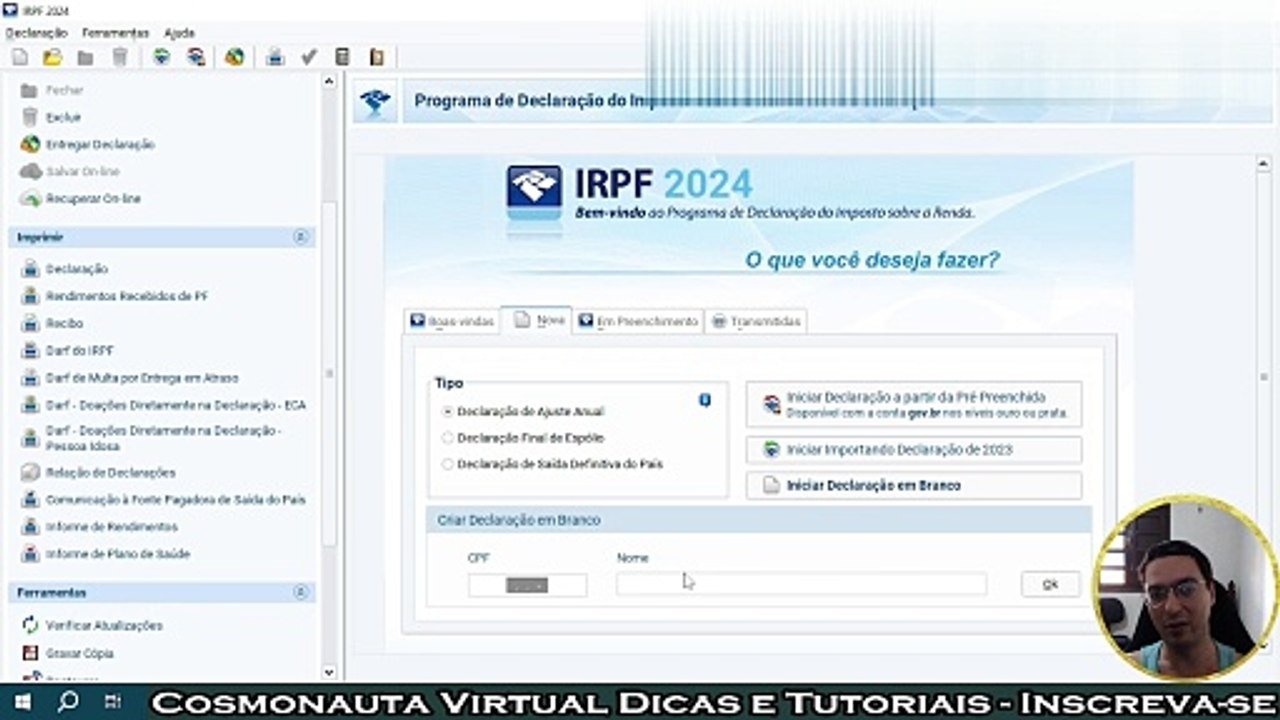Screen dimensions: 1280x720
Task: Click the blue help icon in the Tipo box
Action: tap(705, 400)
